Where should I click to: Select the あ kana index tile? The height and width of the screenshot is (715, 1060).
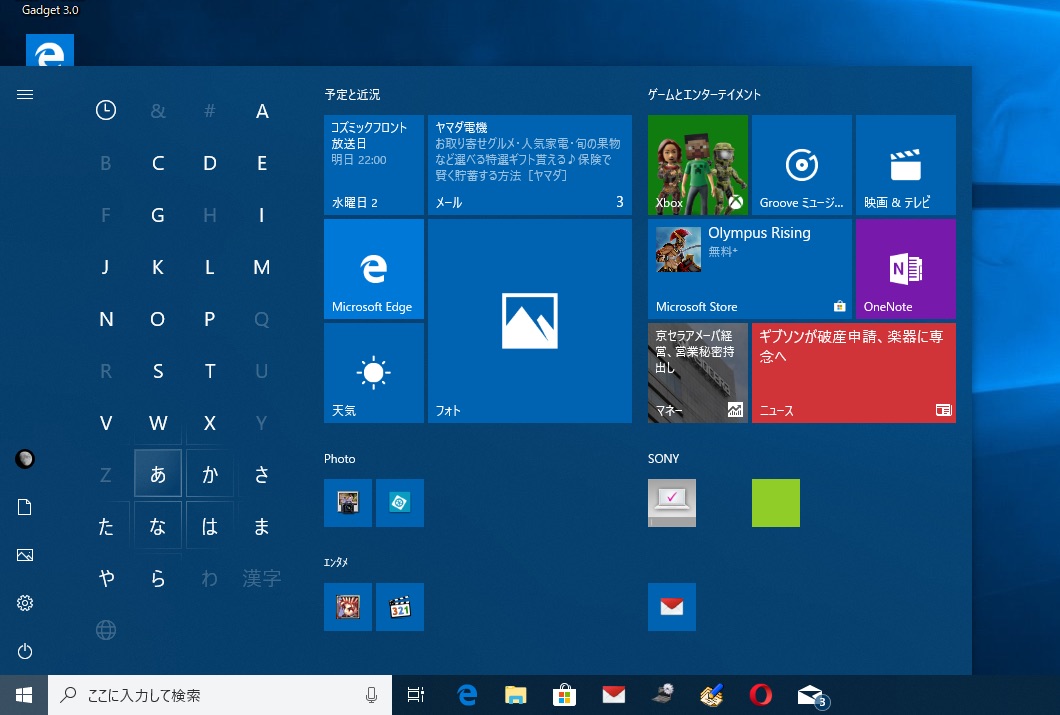158,474
